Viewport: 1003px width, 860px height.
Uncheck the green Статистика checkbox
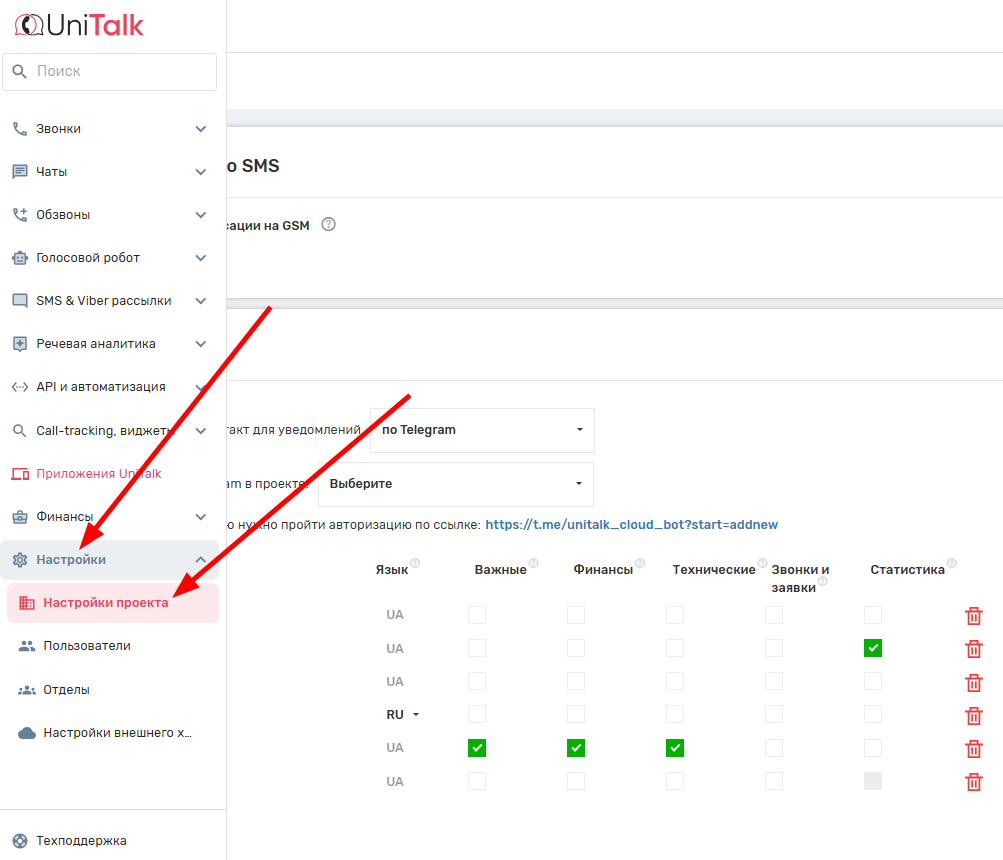[873, 648]
